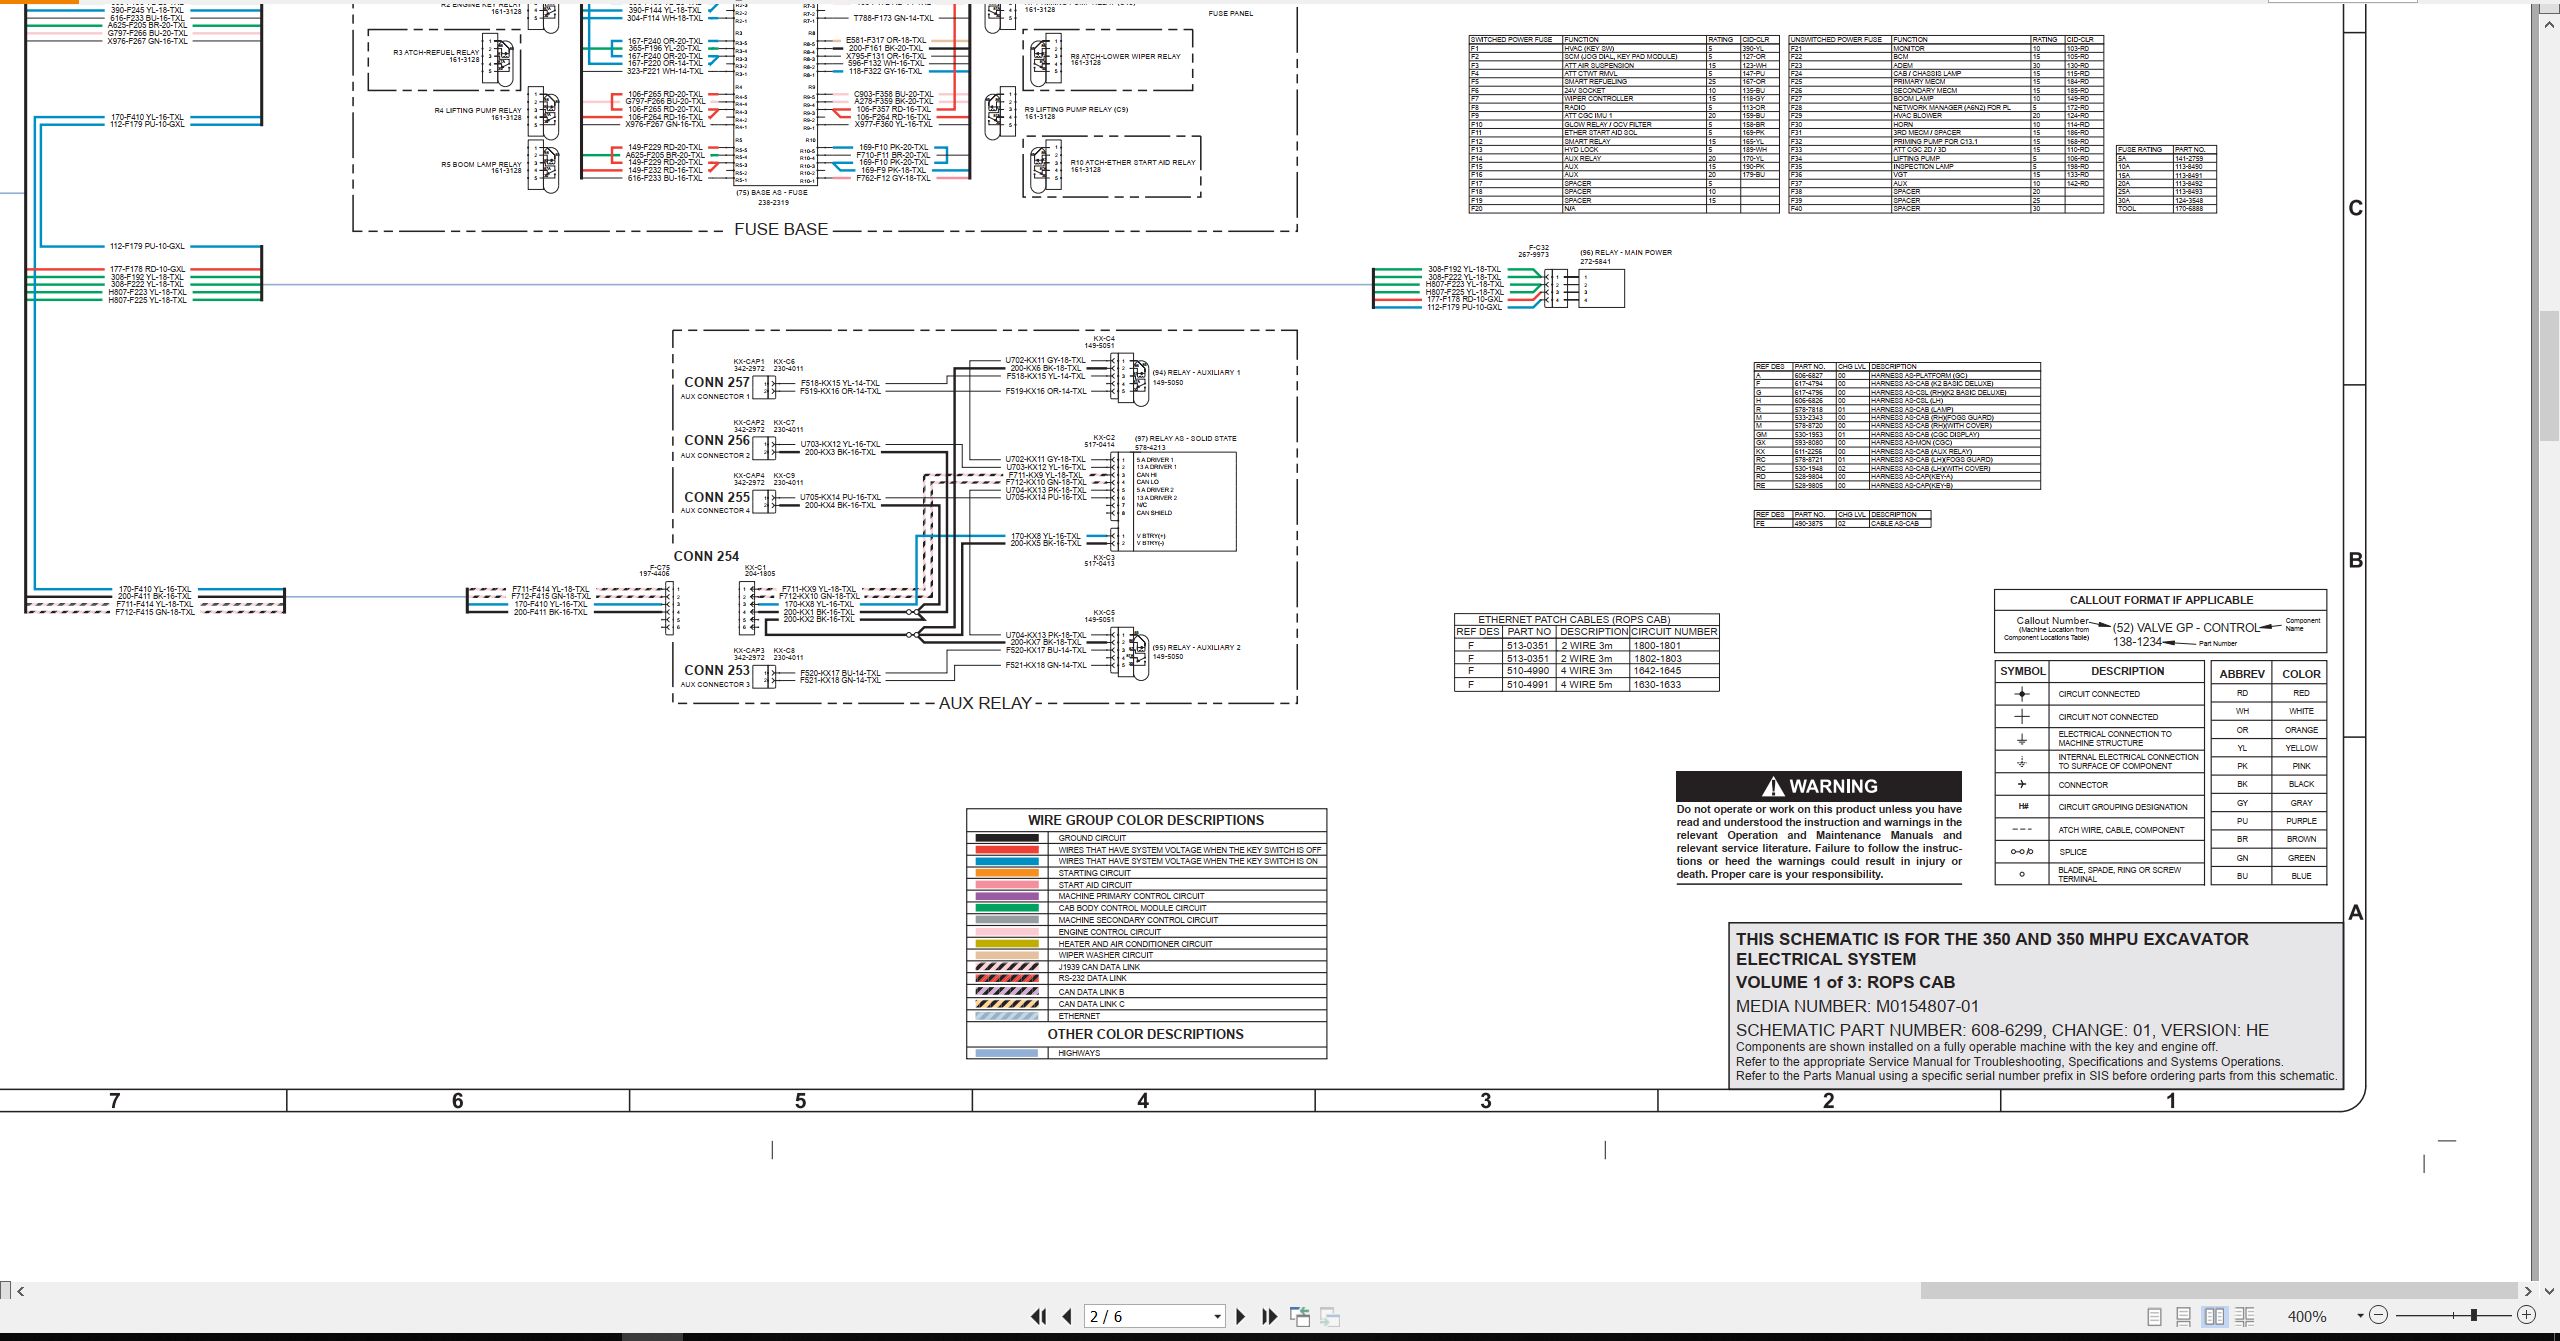Viewport: 2560px width, 1341px height.
Task: Open the 400% zoom level dropdown
Action: [2360, 1317]
